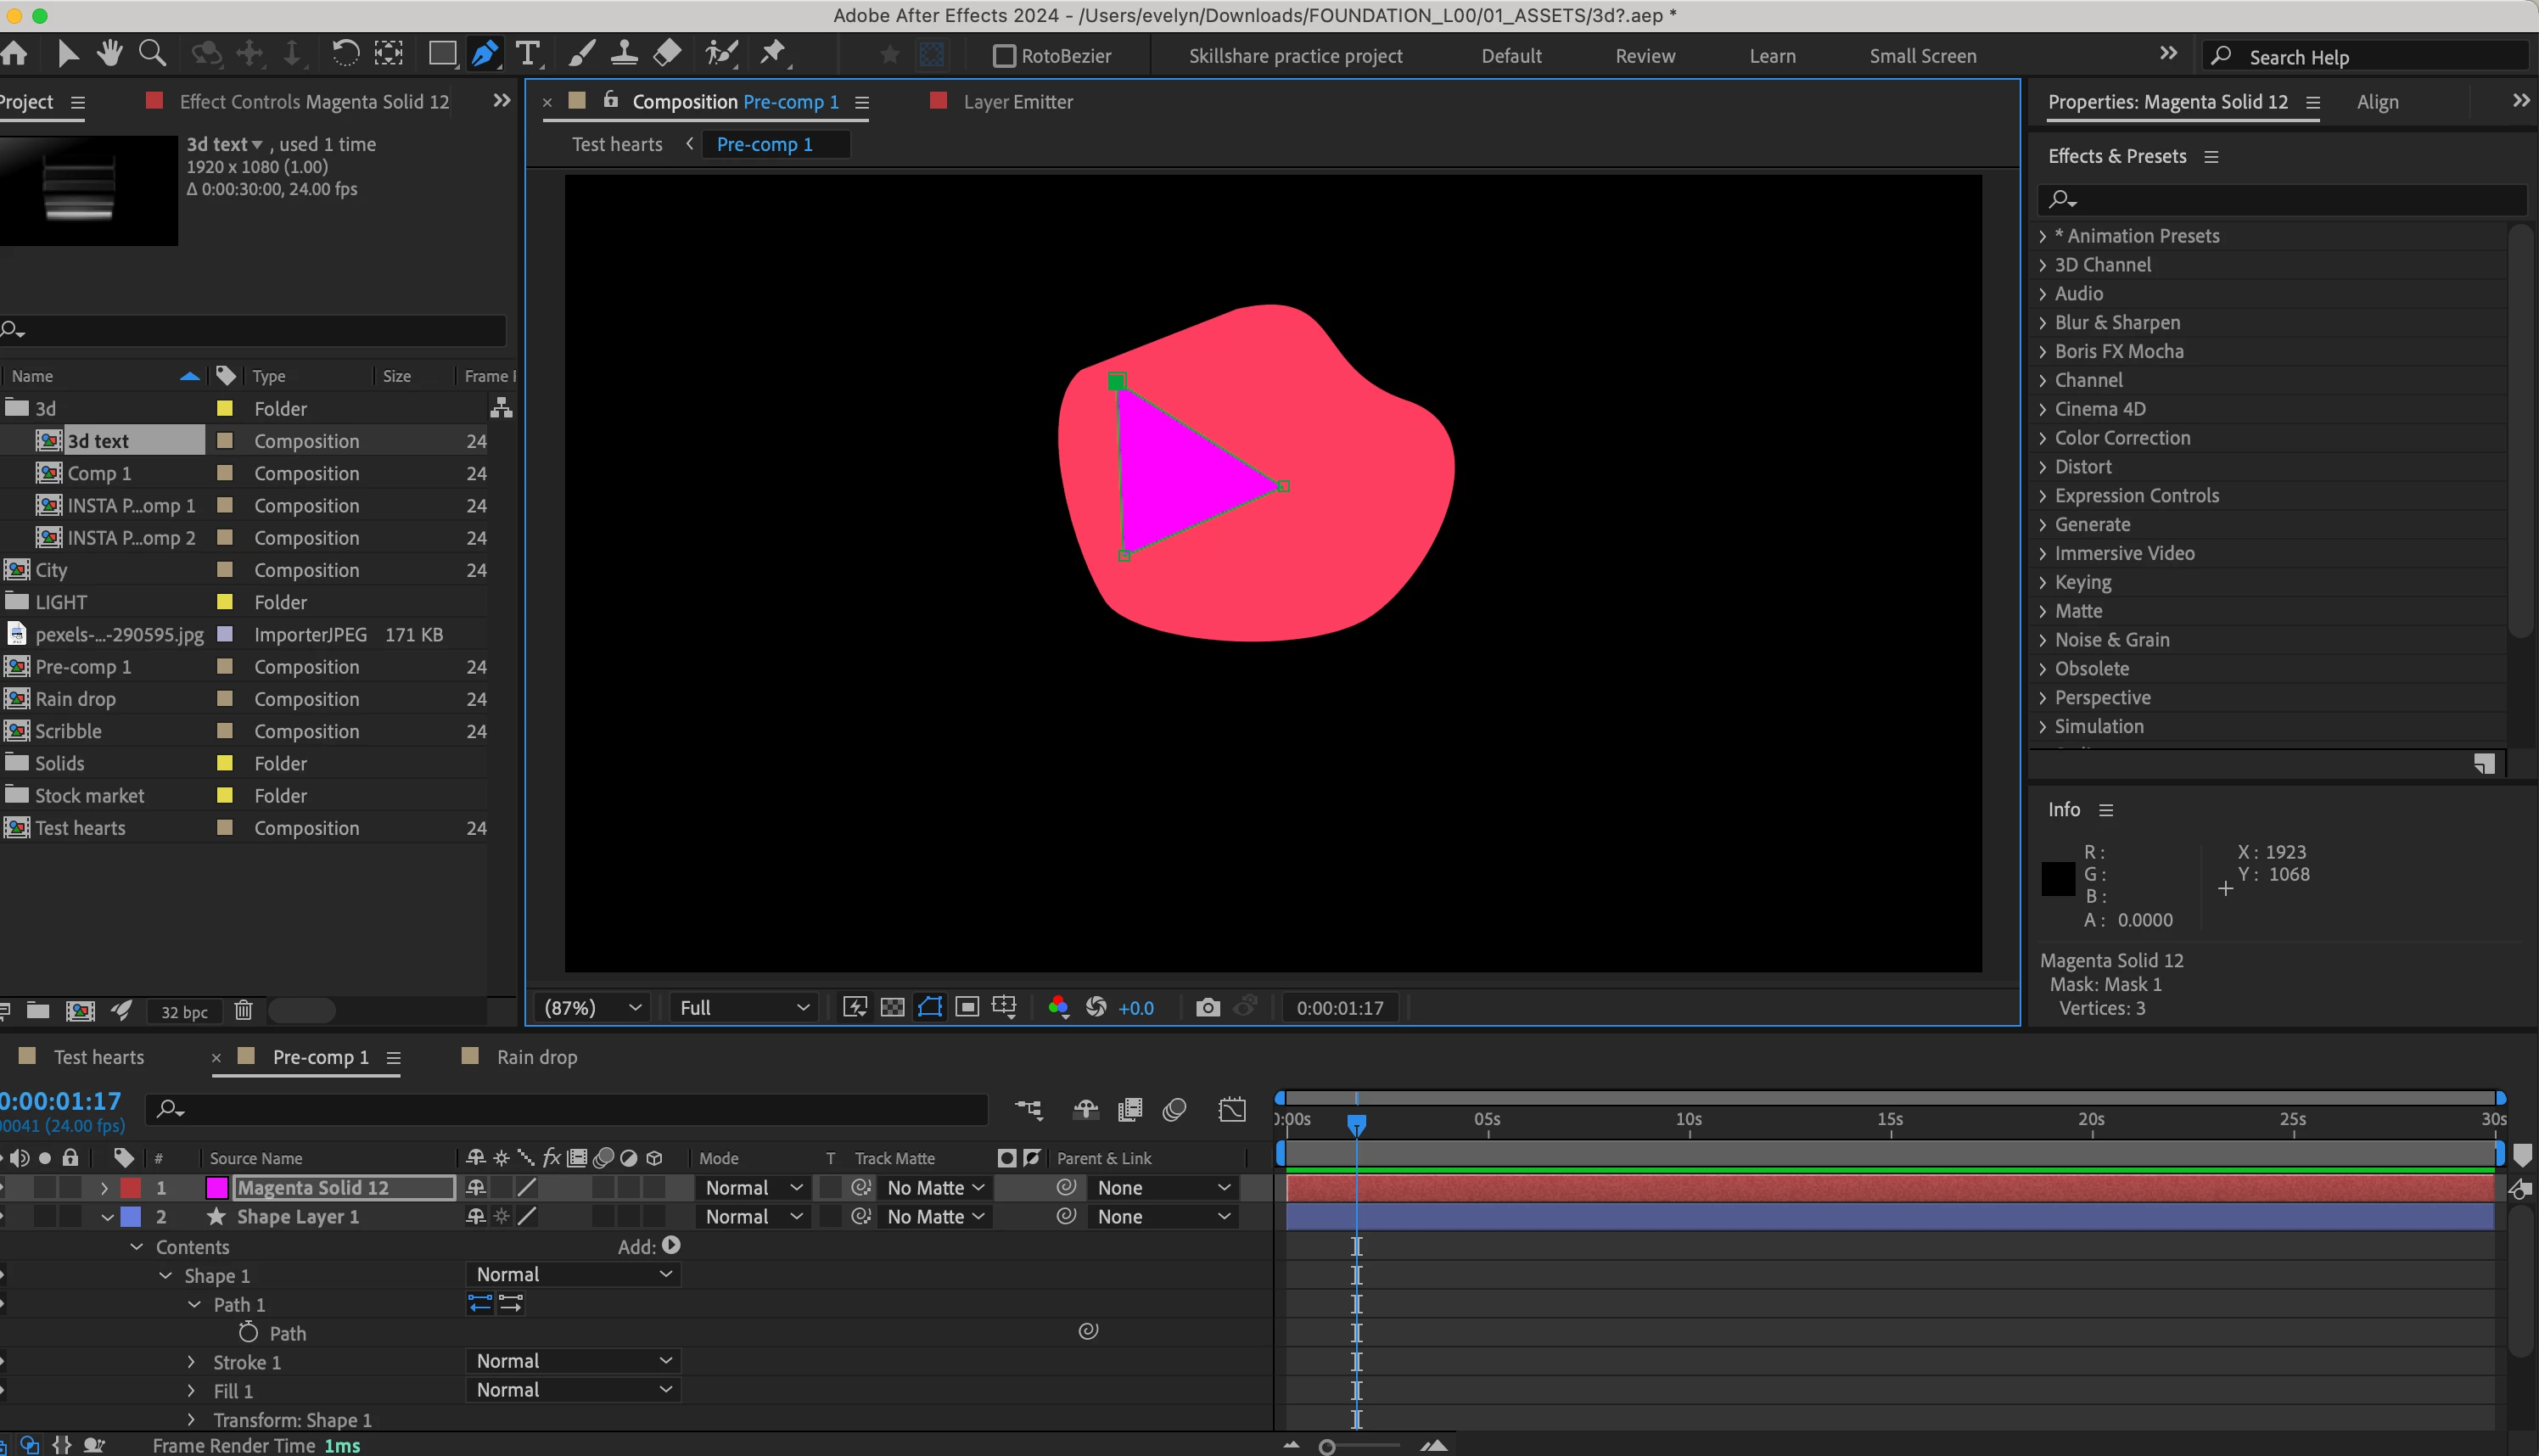Click the Home icon

click(x=15, y=53)
